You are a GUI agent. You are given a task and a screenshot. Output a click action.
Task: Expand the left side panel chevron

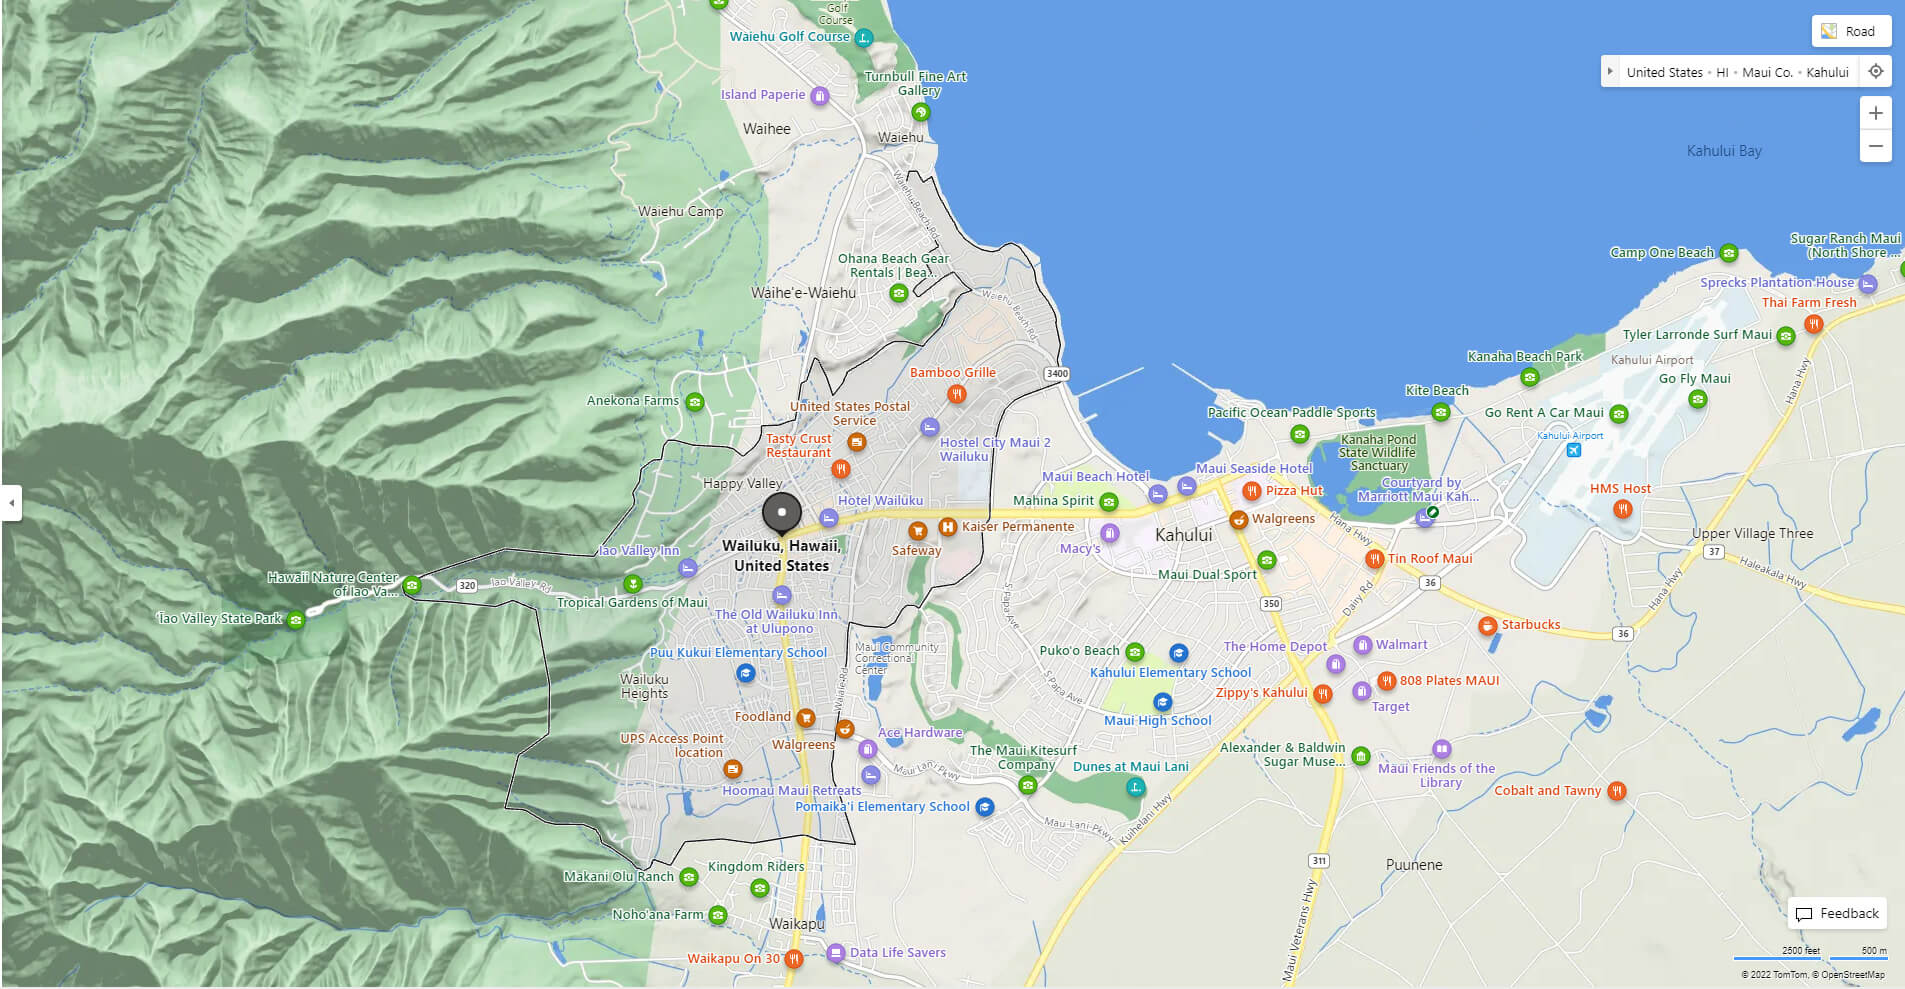(x=11, y=502)
